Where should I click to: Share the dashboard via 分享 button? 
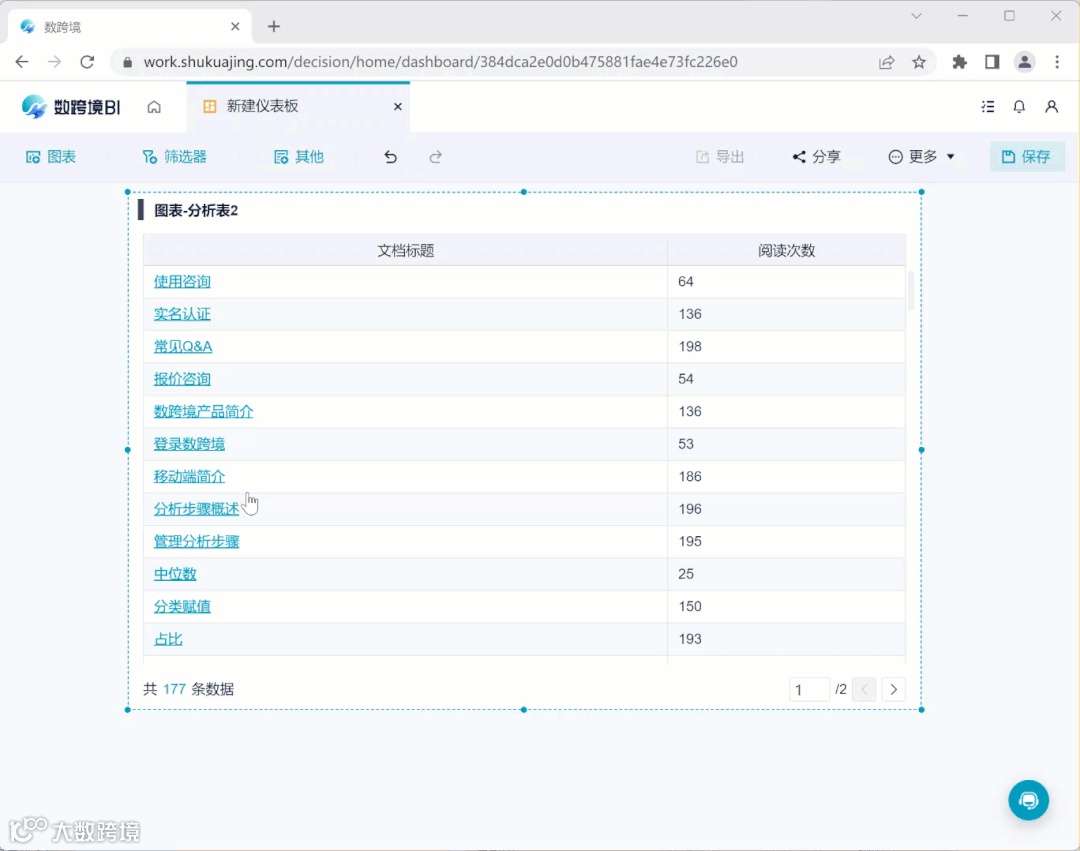[817, 156]
